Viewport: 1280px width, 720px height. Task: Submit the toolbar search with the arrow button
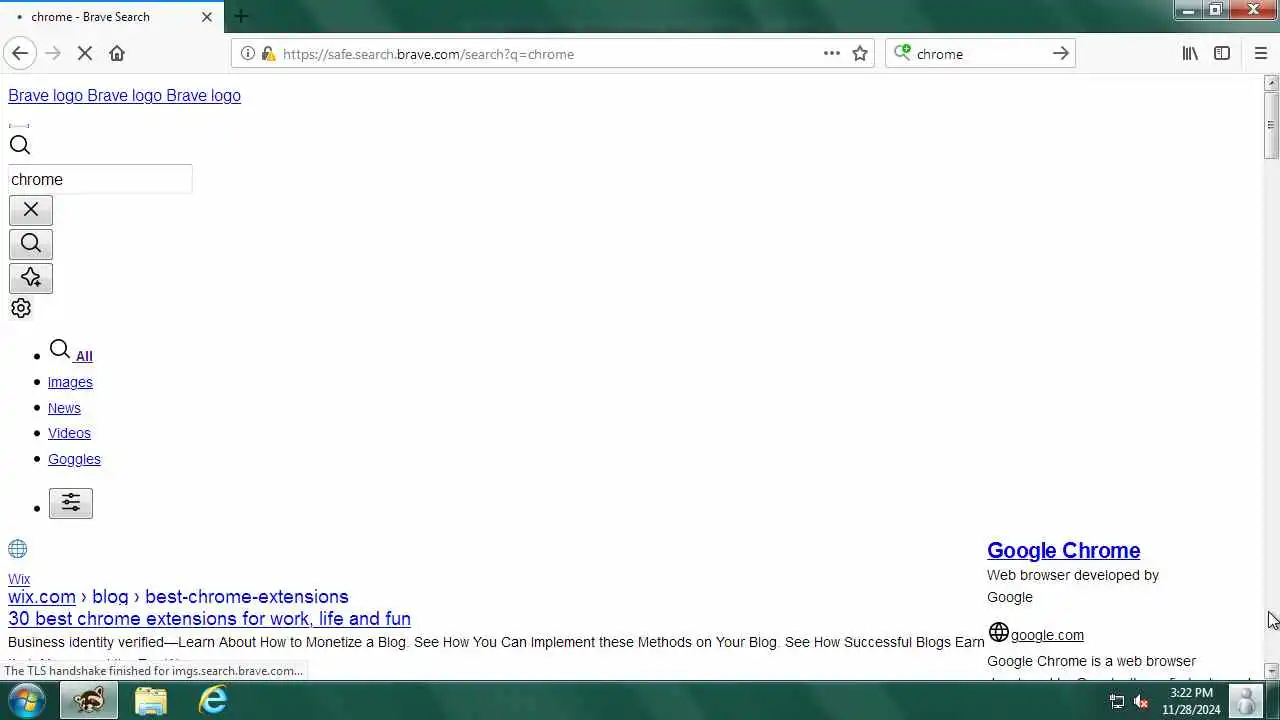tap(1061, 53)
